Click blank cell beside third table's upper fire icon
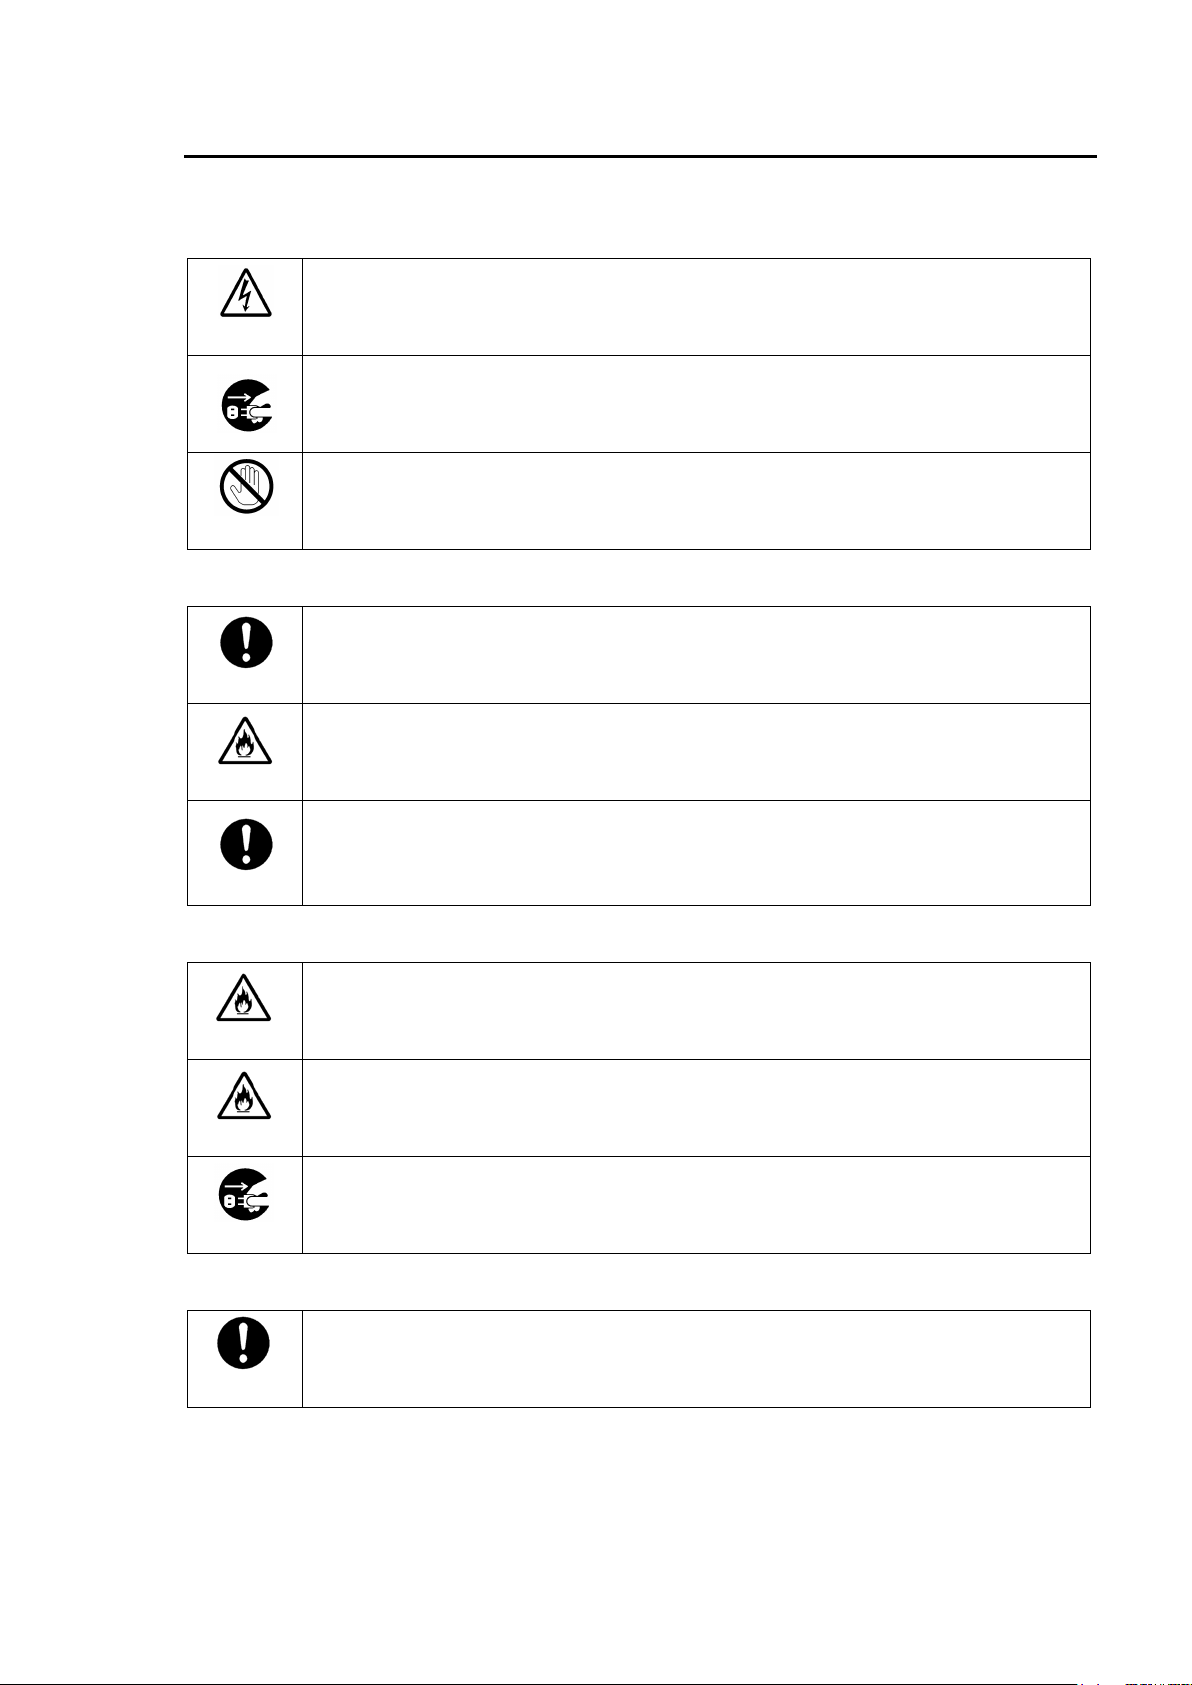The height and width of the screenshot is (1685, 1192). (x=695, y=1011)
